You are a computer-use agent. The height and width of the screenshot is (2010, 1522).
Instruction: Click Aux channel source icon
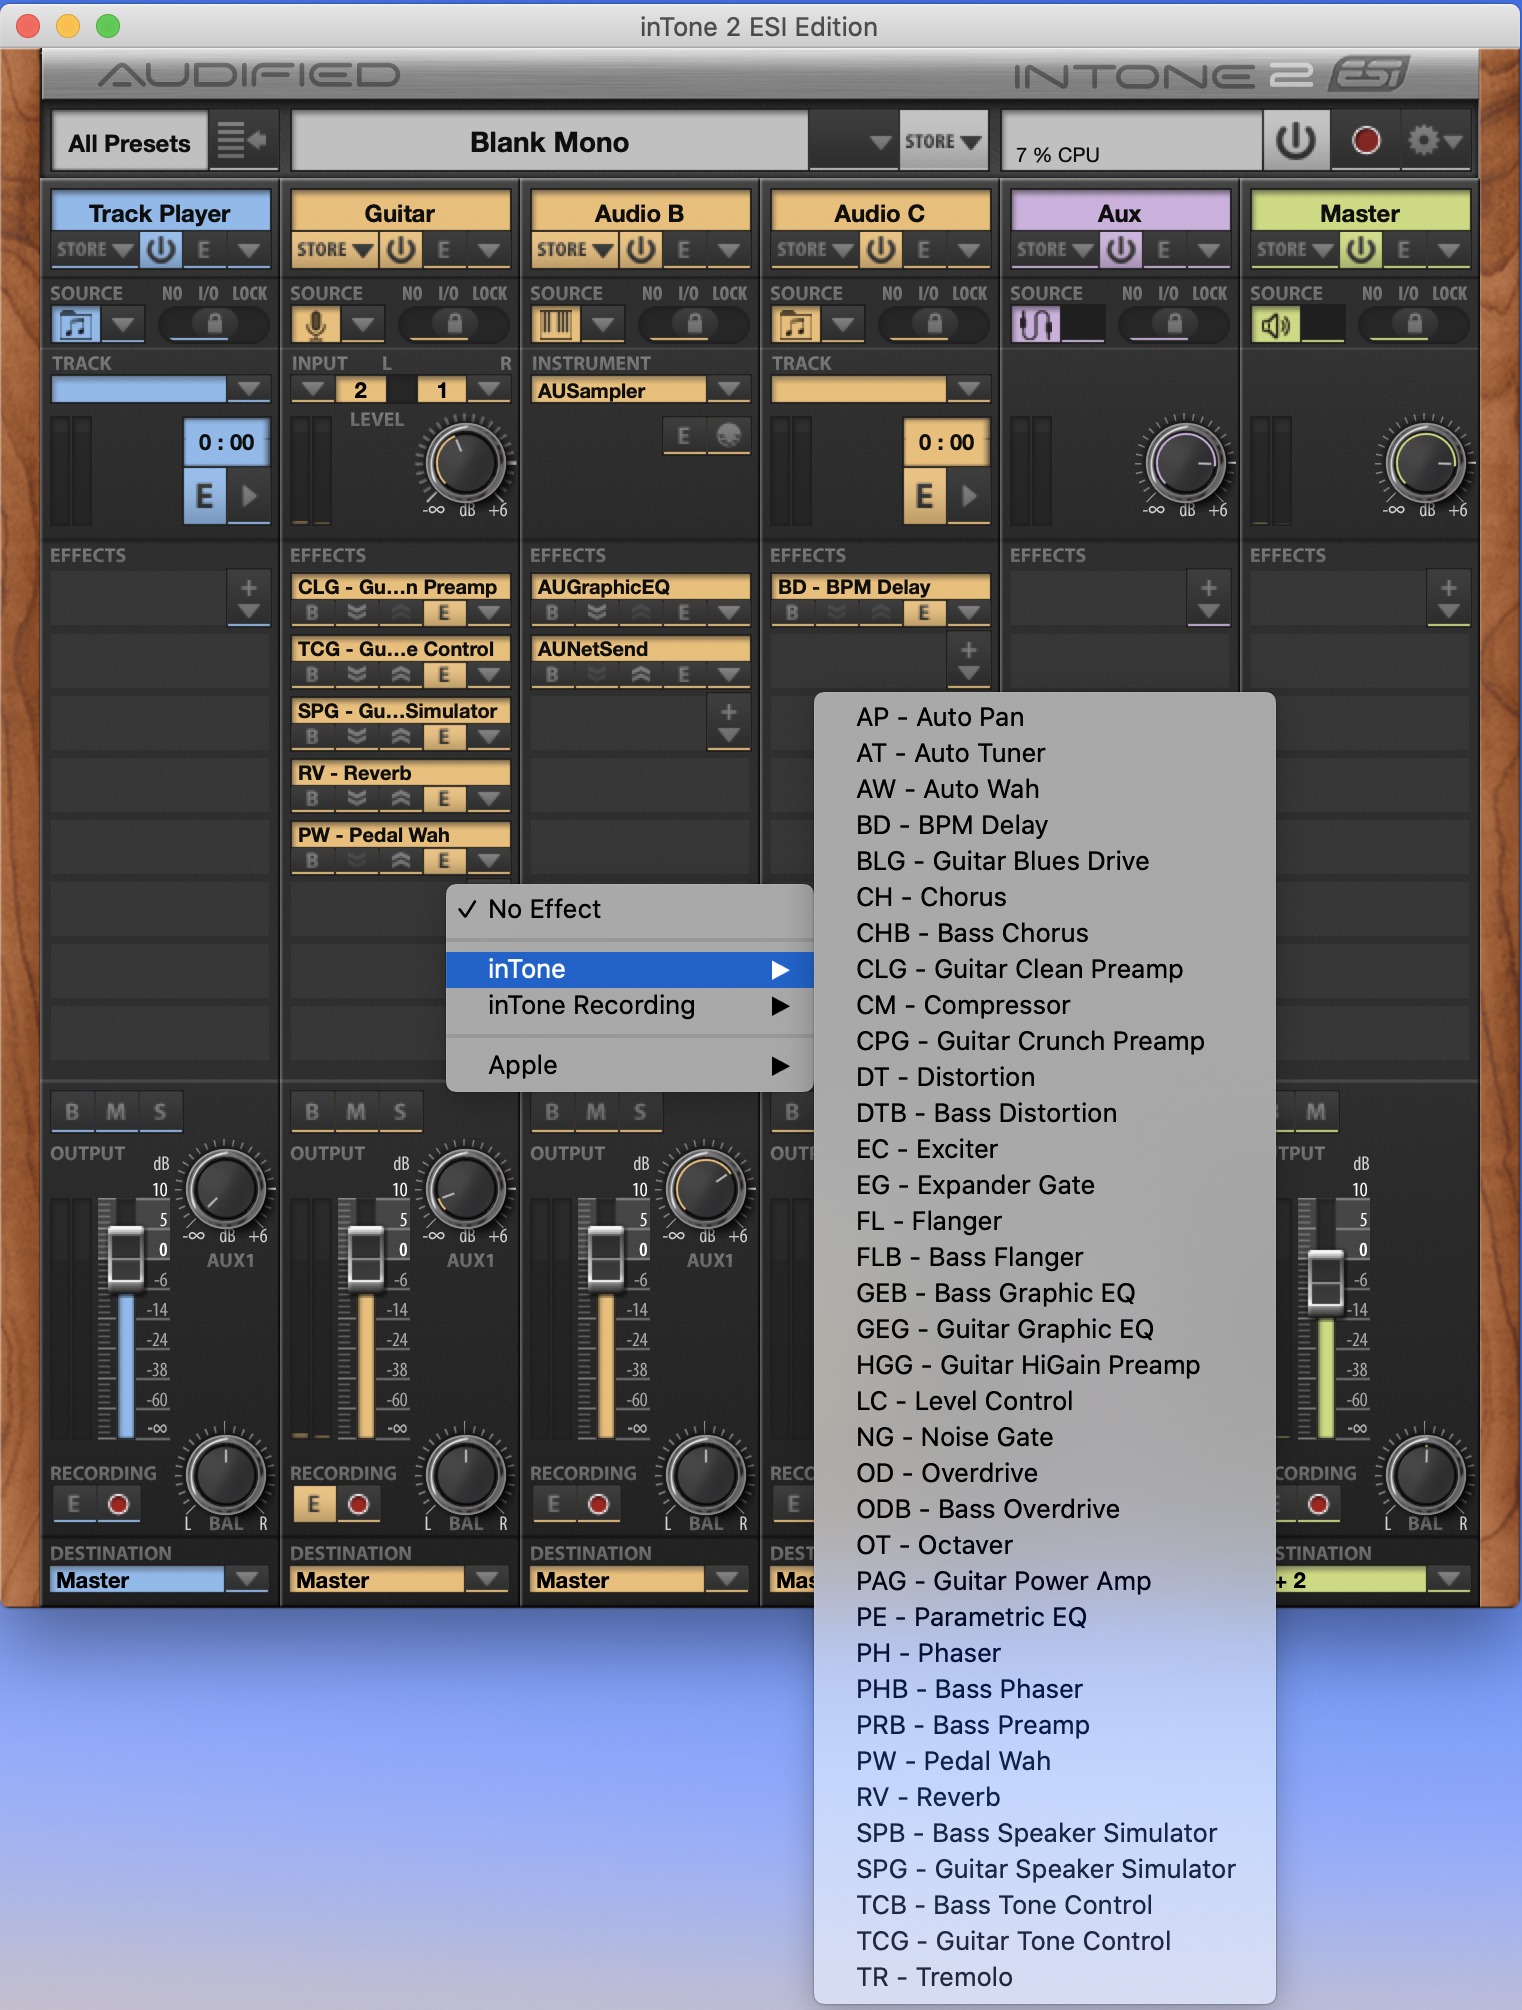pos(1036,325)
